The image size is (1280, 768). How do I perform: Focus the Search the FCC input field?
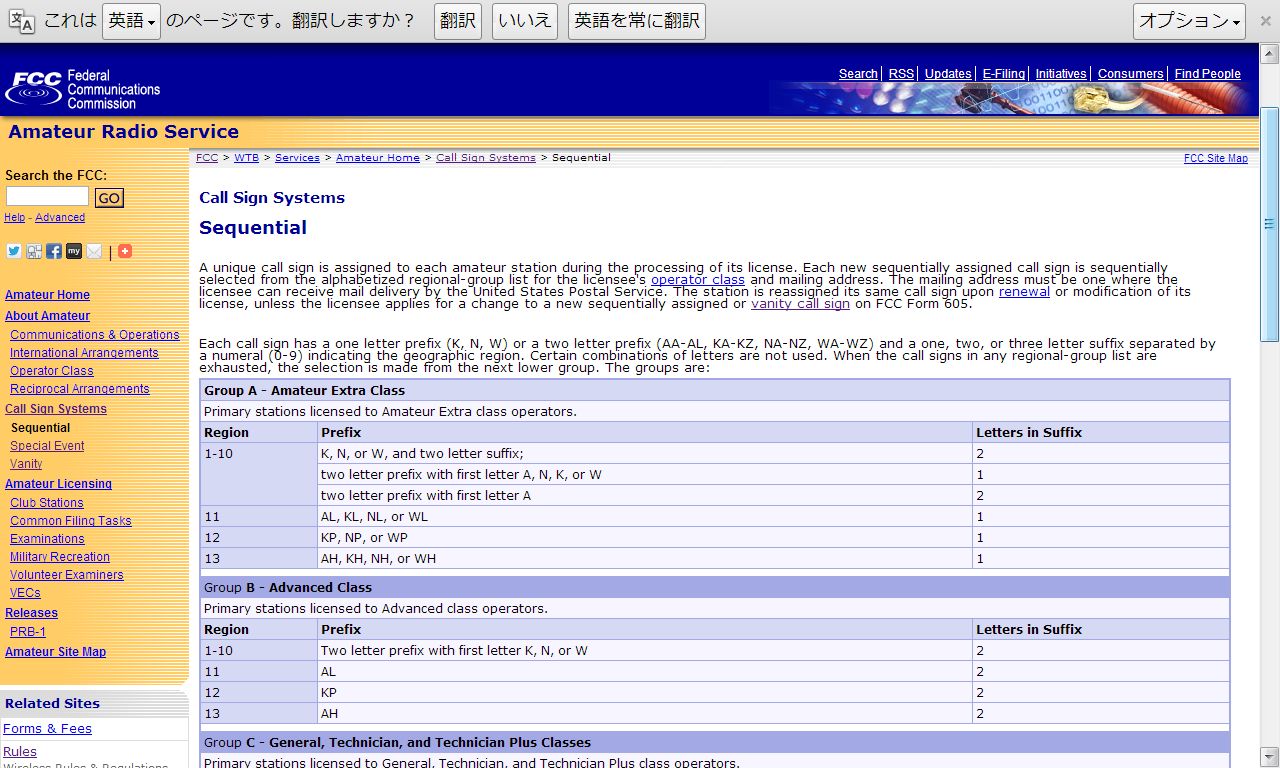48,197
